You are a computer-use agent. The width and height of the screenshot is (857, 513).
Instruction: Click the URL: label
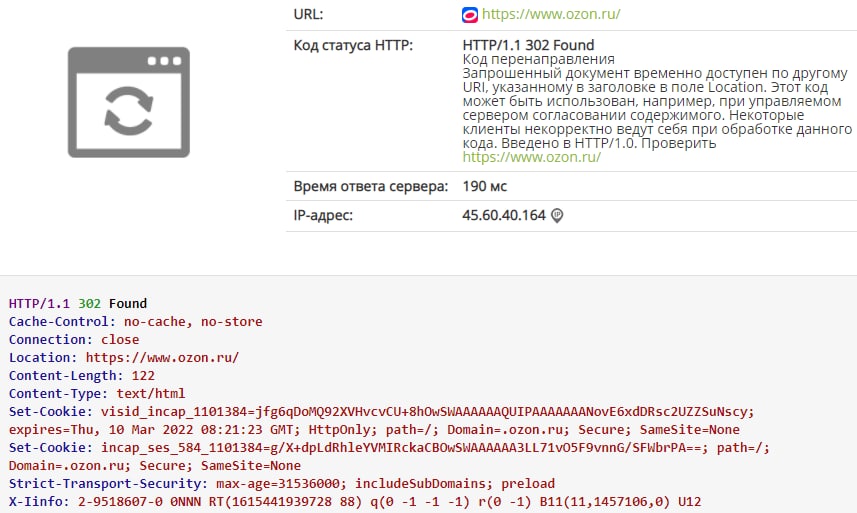click(308, 14)
